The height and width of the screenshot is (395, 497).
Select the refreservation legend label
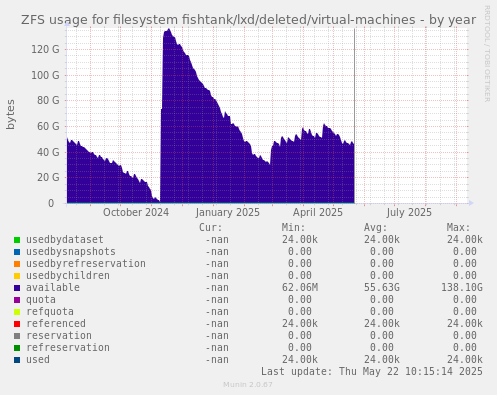pos(68,347)
